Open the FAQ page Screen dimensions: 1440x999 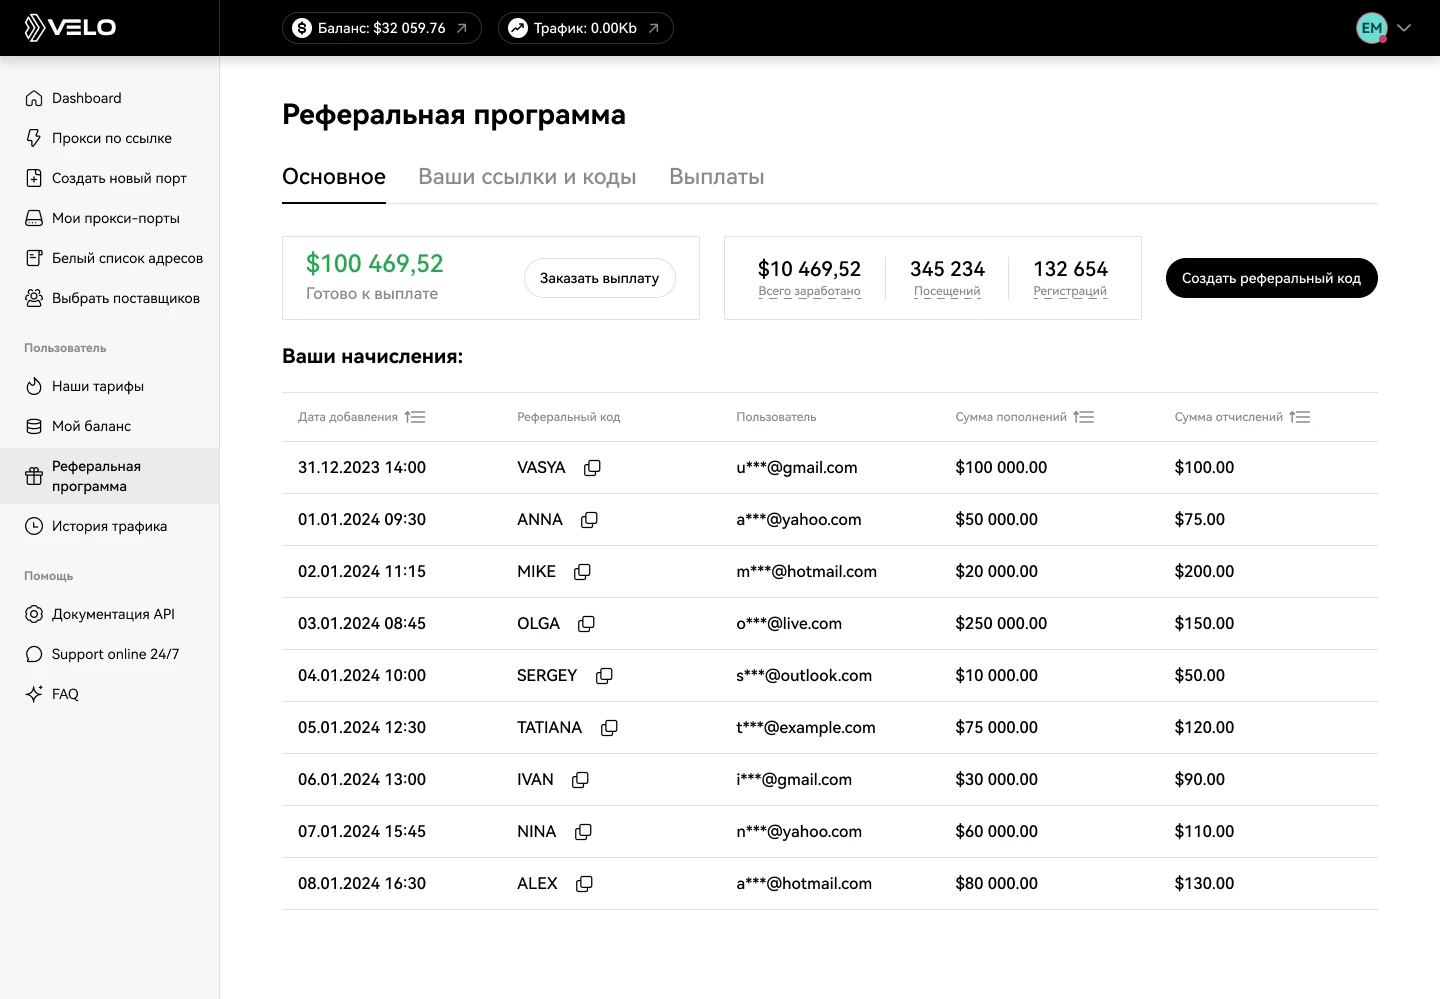(109, 694)
